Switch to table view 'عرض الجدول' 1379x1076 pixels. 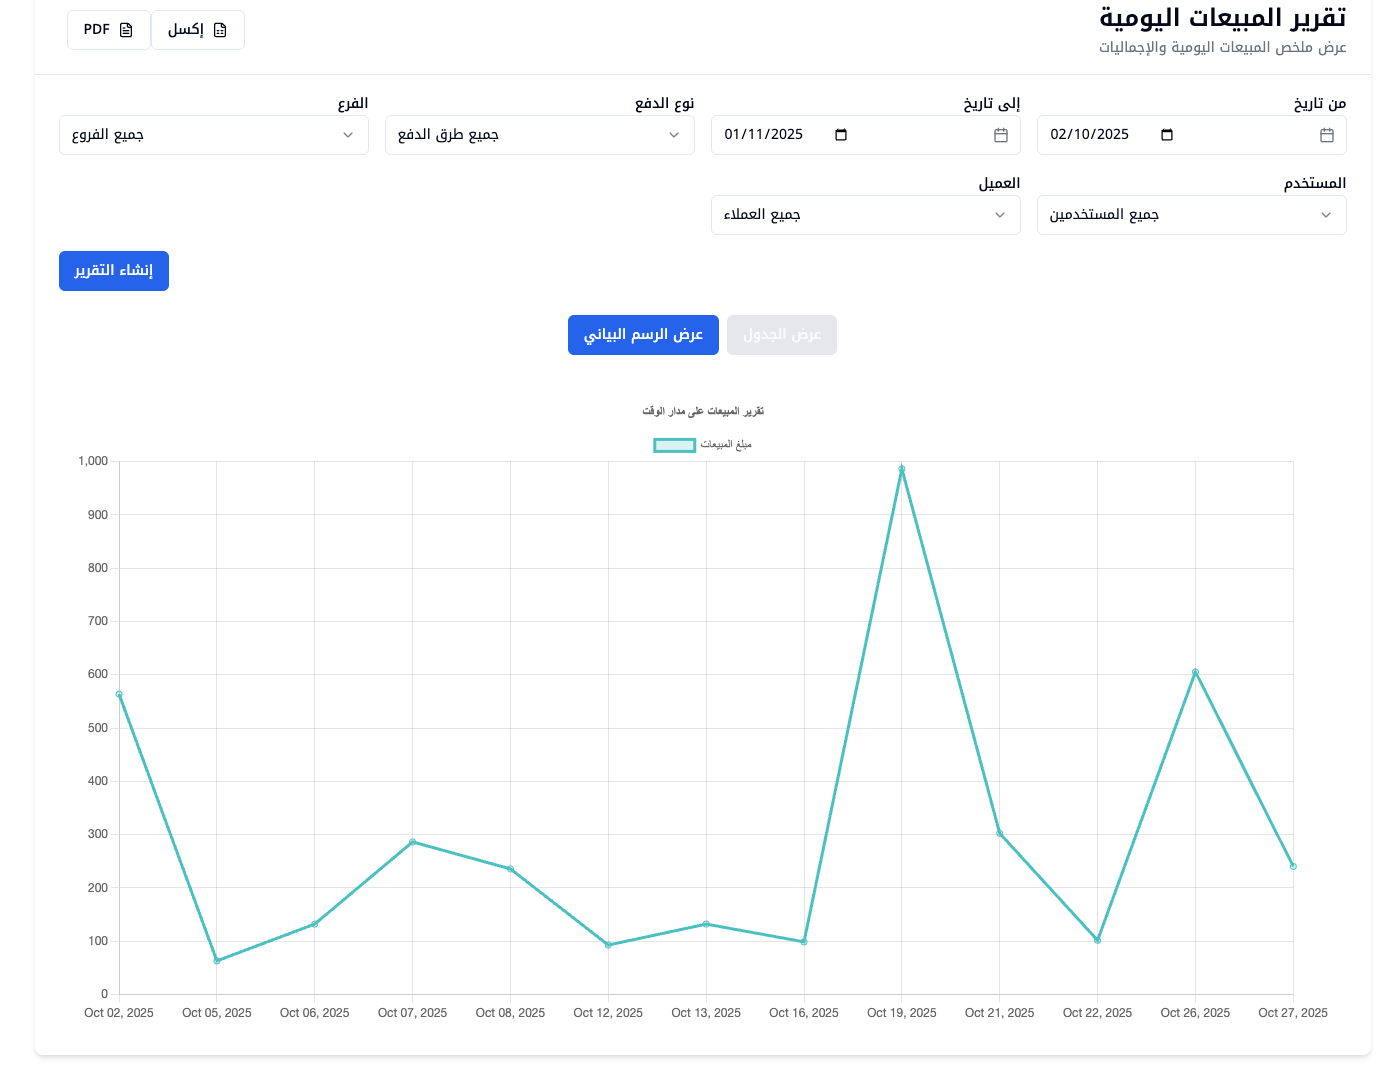click(x=782, y=335)
